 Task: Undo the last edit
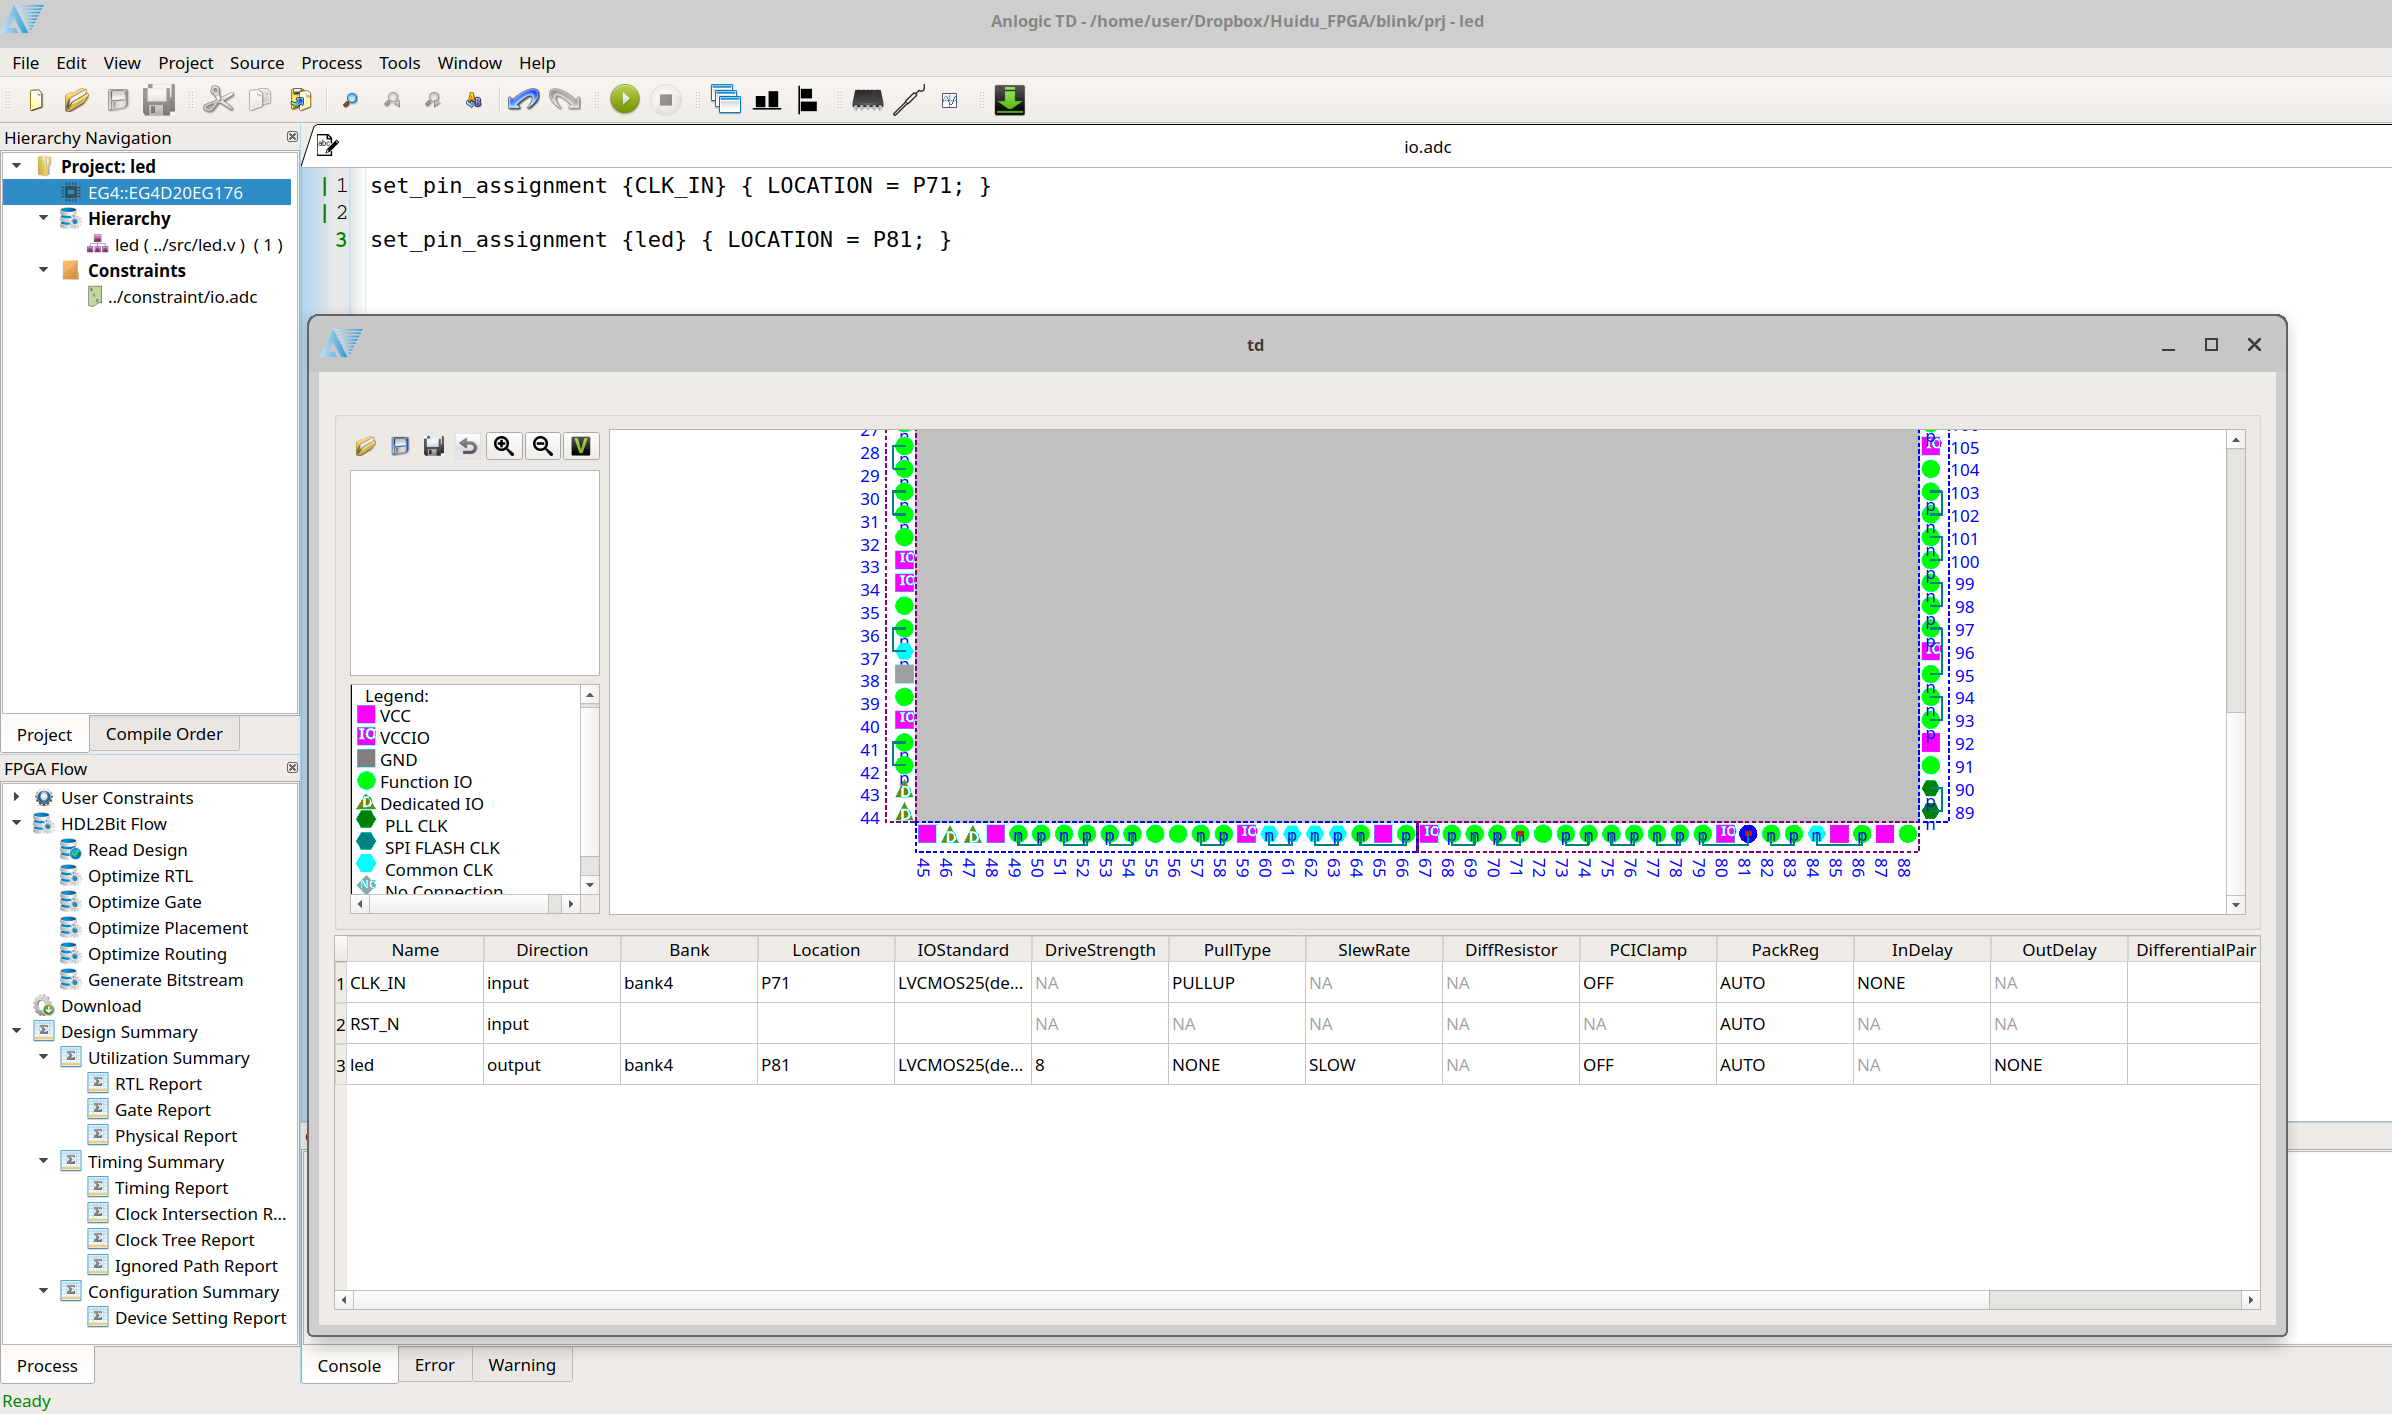pos(523,99)
